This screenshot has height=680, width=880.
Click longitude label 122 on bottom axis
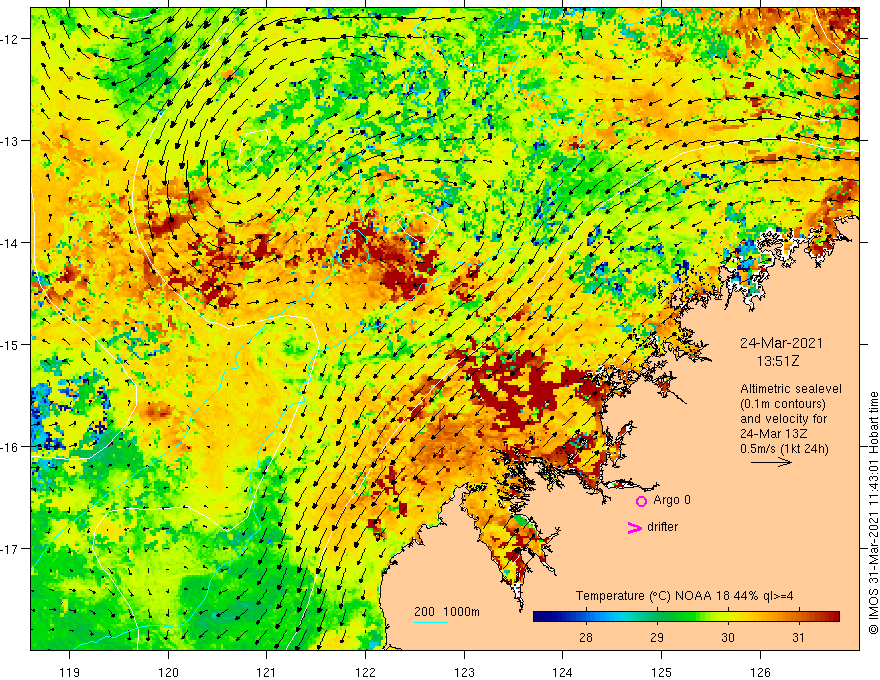pyautogui.click(x=365, y=672)
